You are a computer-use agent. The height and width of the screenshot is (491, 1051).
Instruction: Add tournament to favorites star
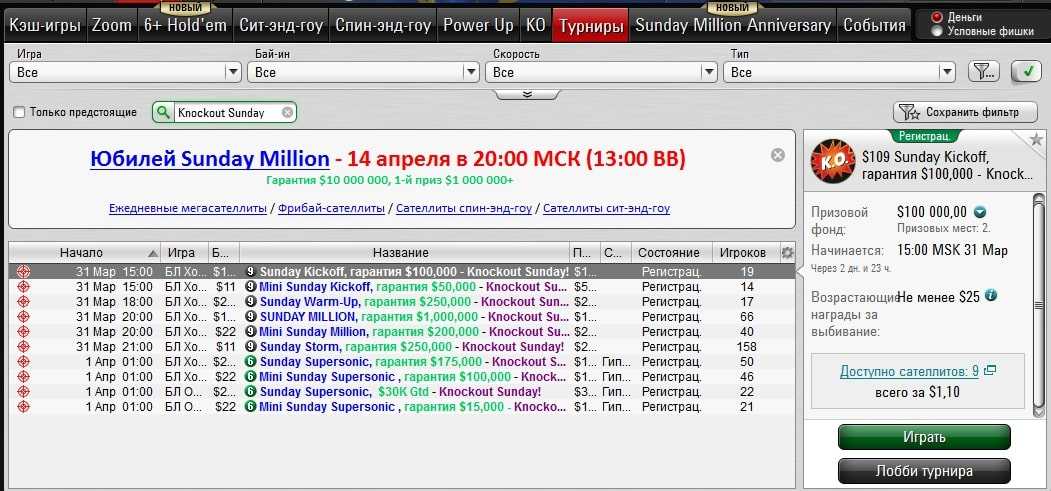click(1036, 139)
